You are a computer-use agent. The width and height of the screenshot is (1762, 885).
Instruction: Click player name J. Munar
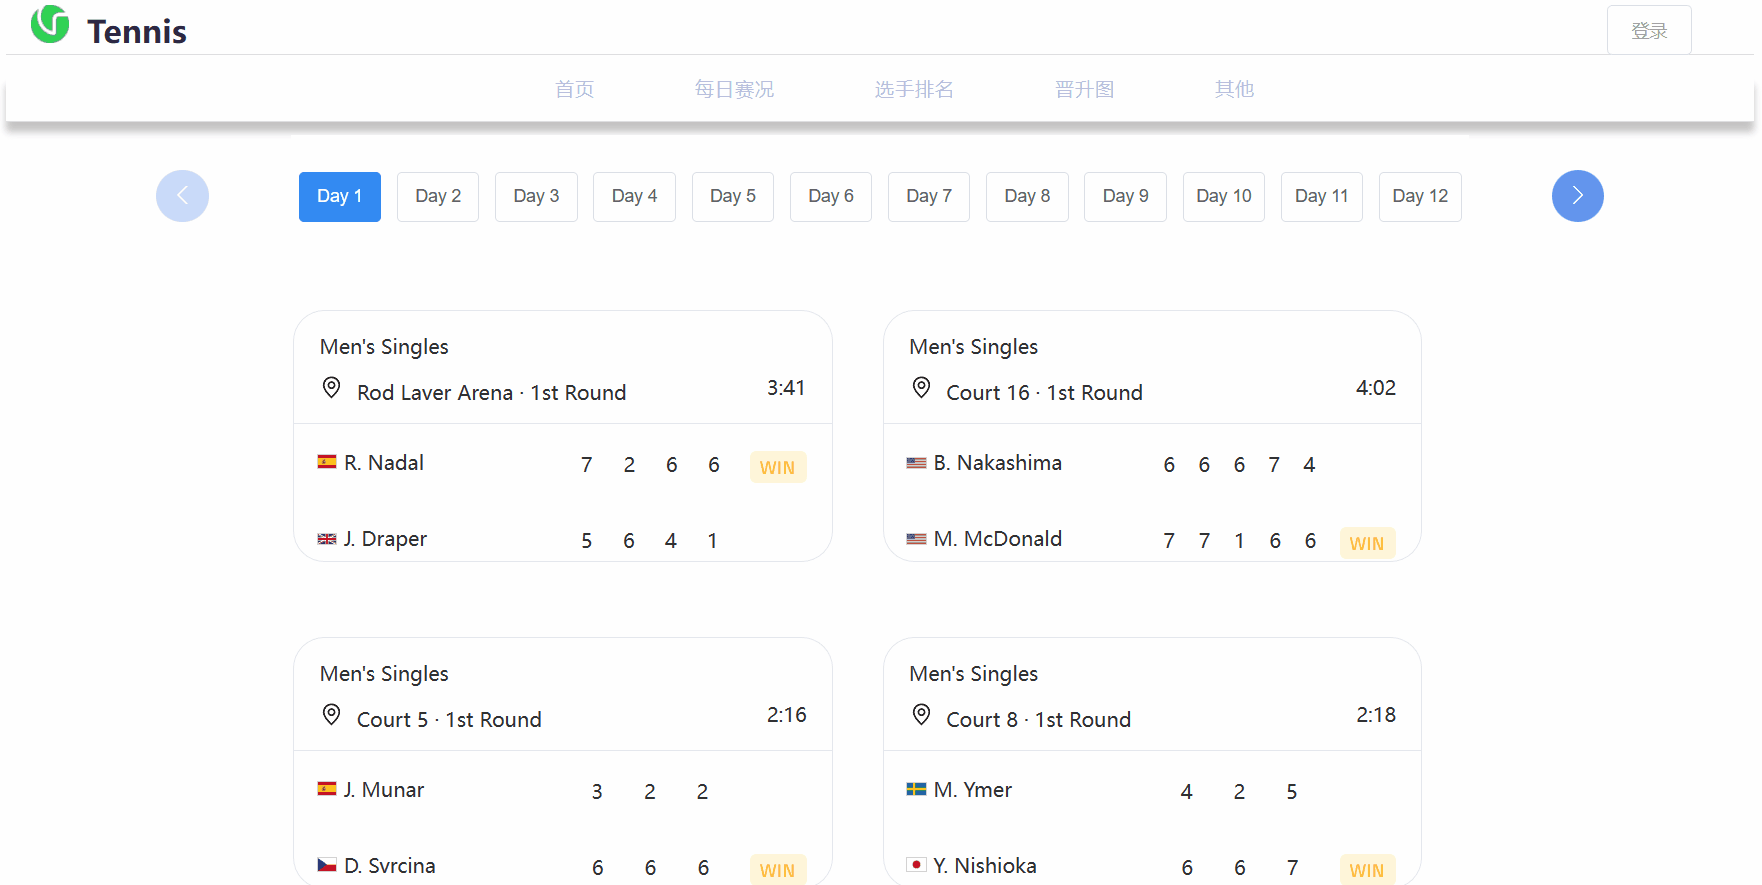coord(384,790)
